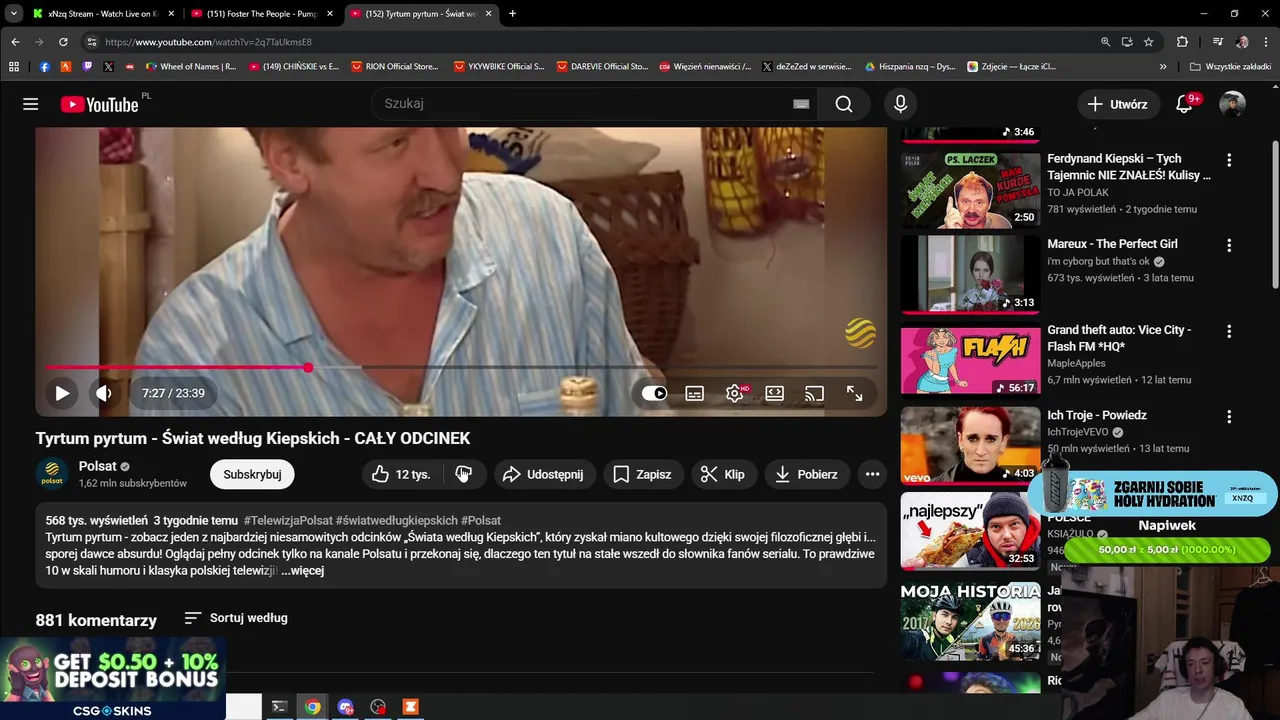
Task: Switch to theater mode
Action: click(774, 393)
